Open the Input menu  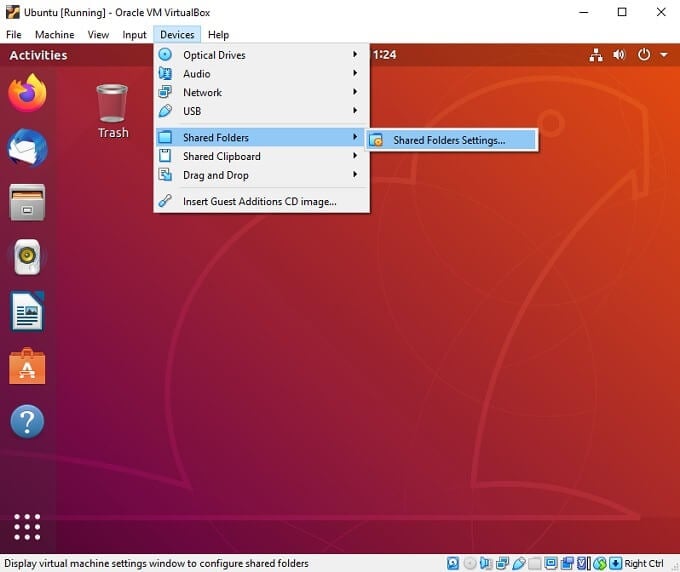pyautogui.click(x=134, y=35)
